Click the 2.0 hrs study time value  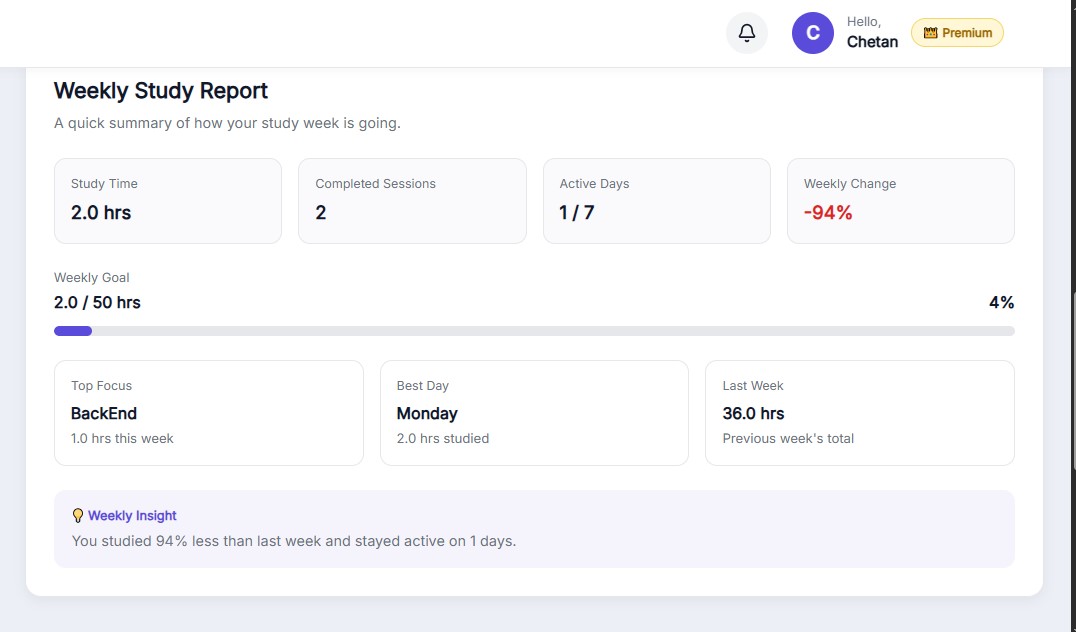pyautogui.click(x=101, y=213)
